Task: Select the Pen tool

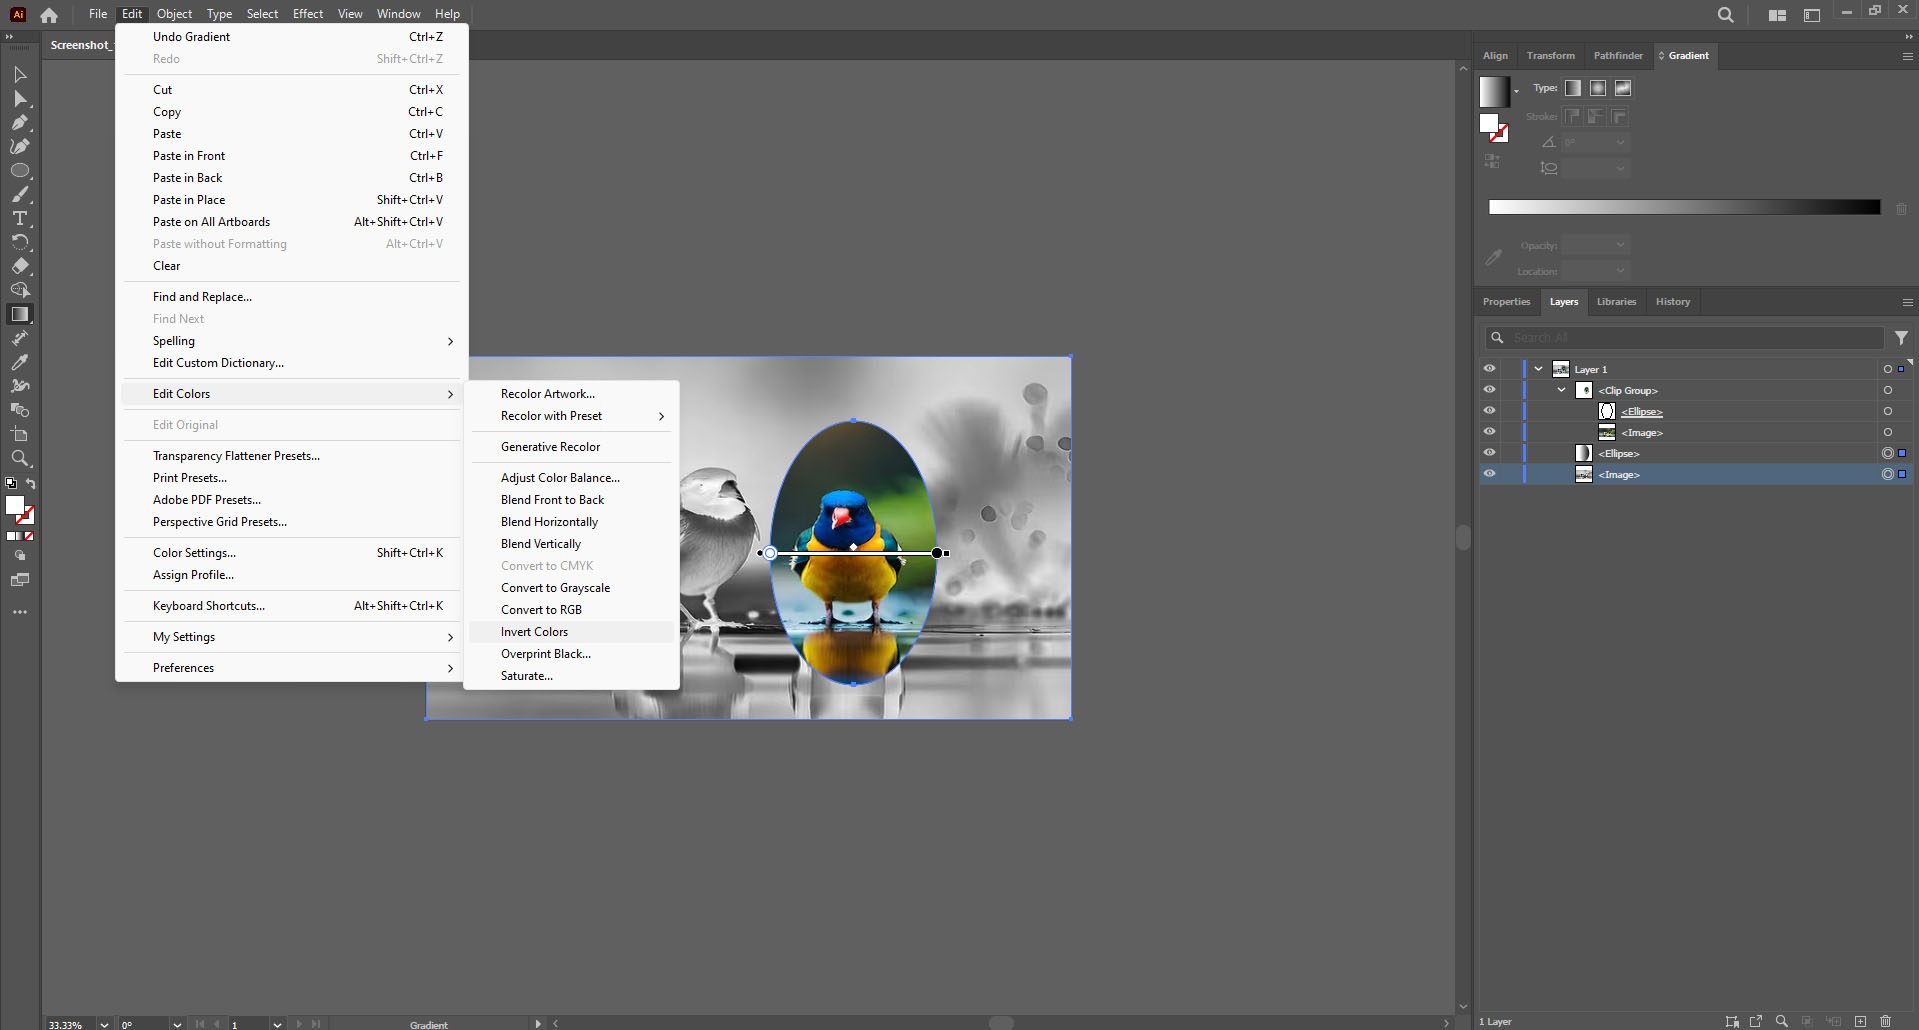Action: [x=20, y=122]
